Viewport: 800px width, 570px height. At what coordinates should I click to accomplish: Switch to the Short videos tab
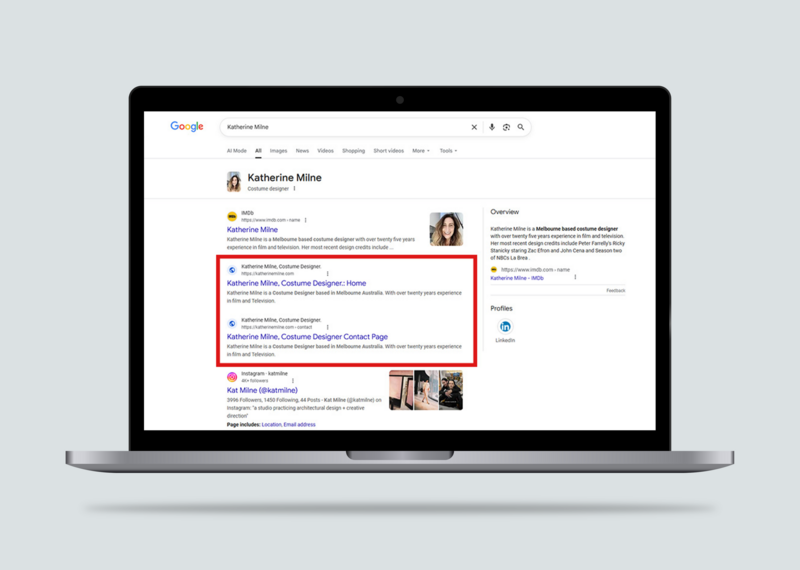click(388, 151)
